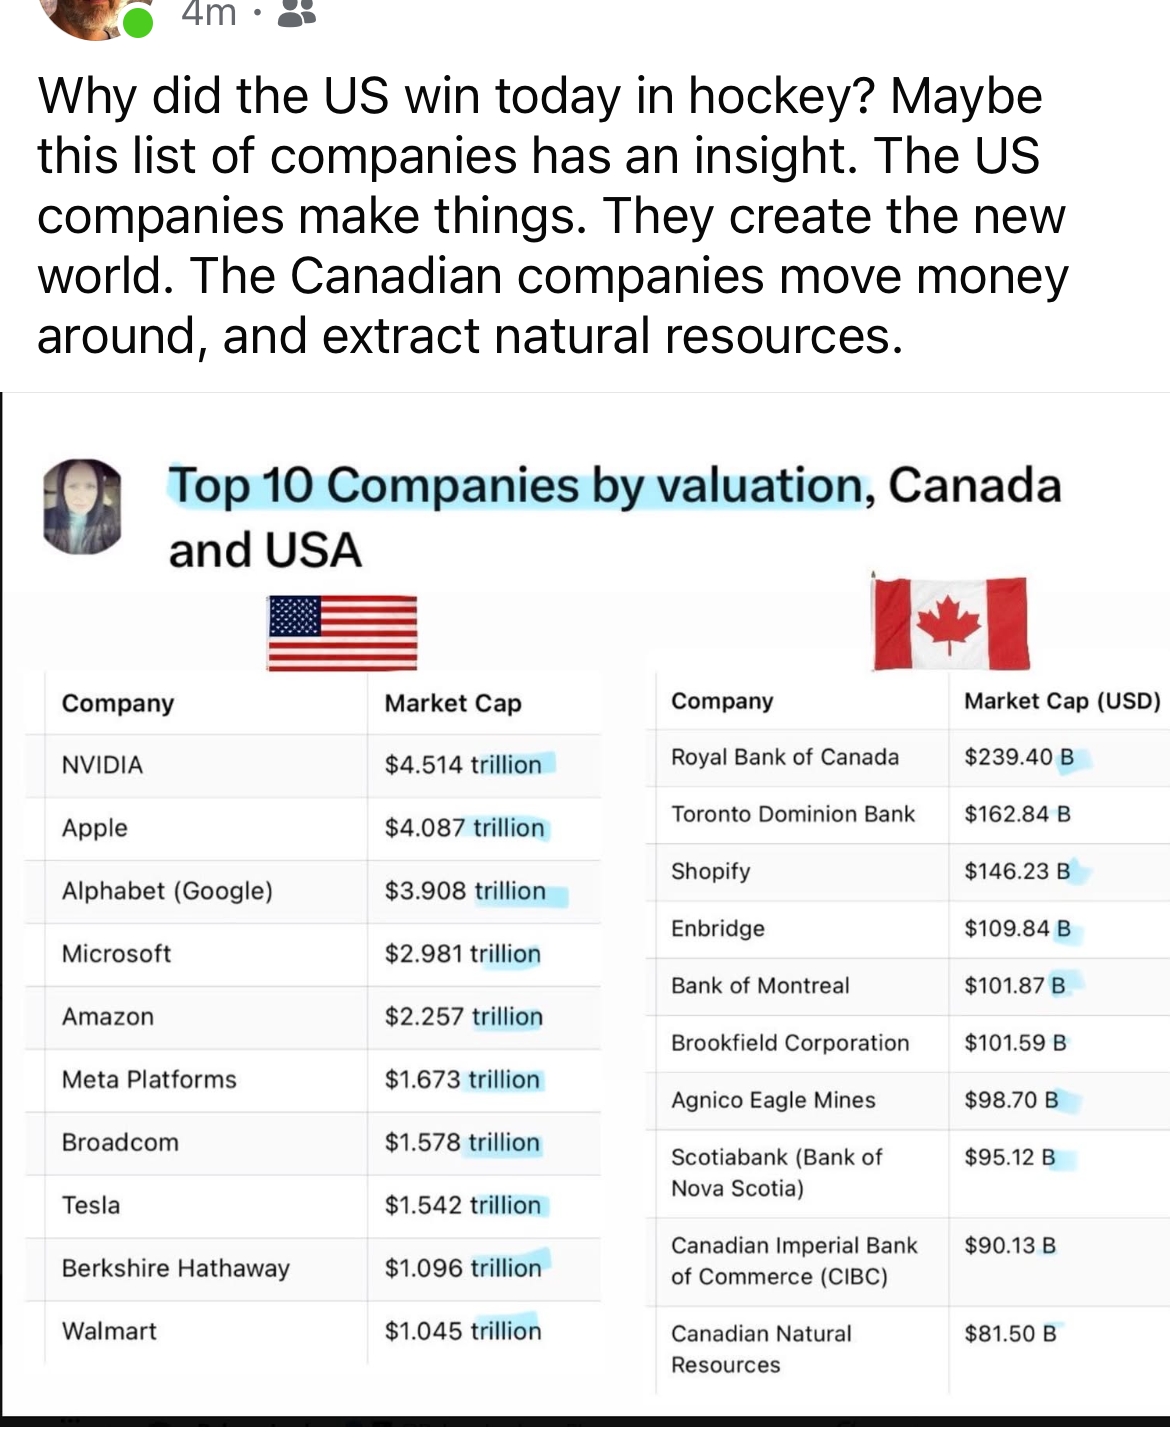
Task: Click Enbridge's $109.84 B market cap
Action: pyautogui.click(x=1017, y=929)
